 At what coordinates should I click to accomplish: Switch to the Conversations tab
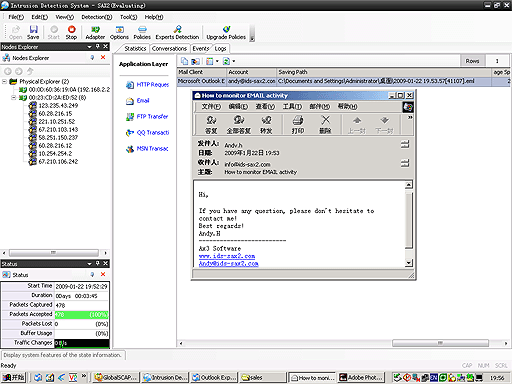click(169, 48)
